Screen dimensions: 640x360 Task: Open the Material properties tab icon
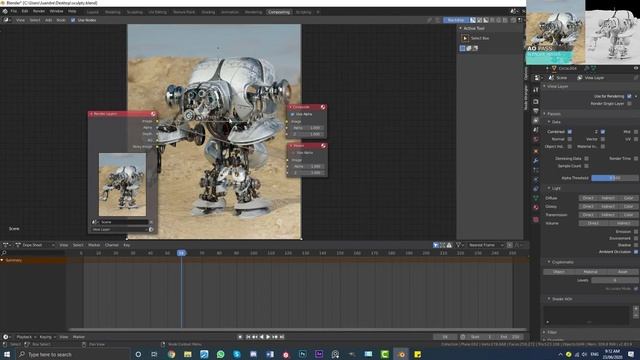tap(536, 207)
